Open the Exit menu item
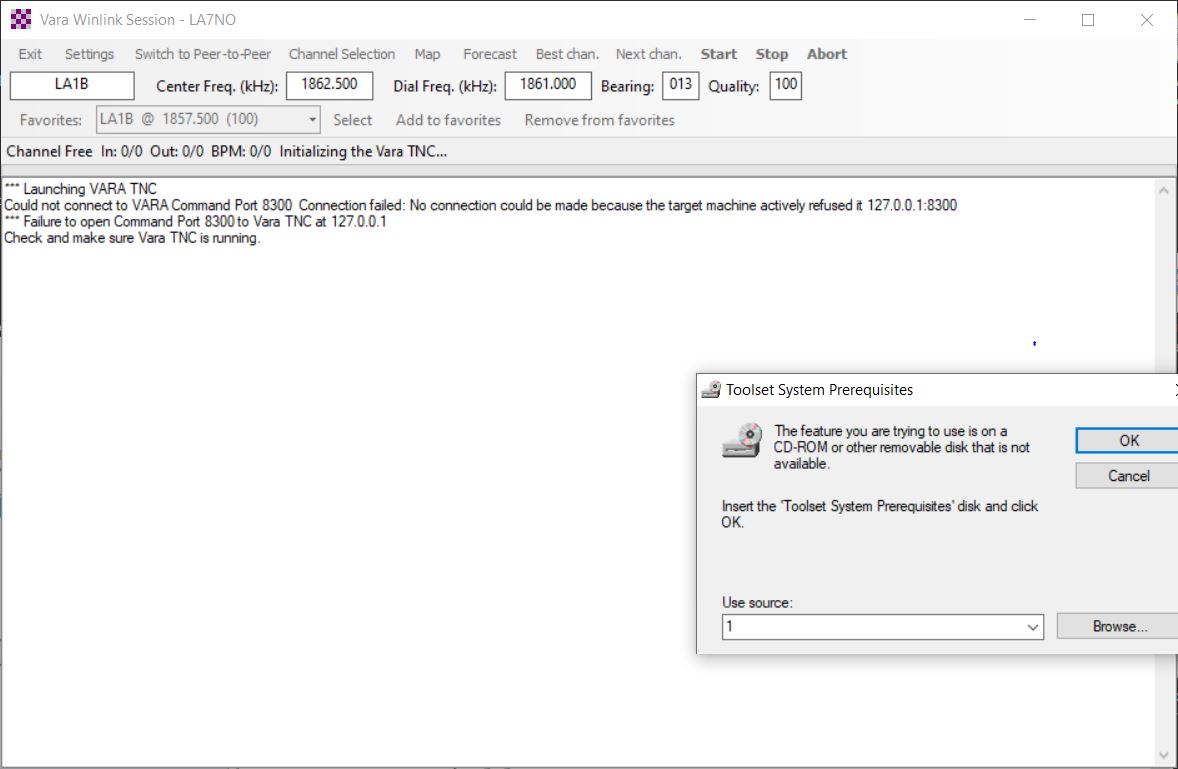The height and width of the screenshot is (769, 1178). coord(30,54)
